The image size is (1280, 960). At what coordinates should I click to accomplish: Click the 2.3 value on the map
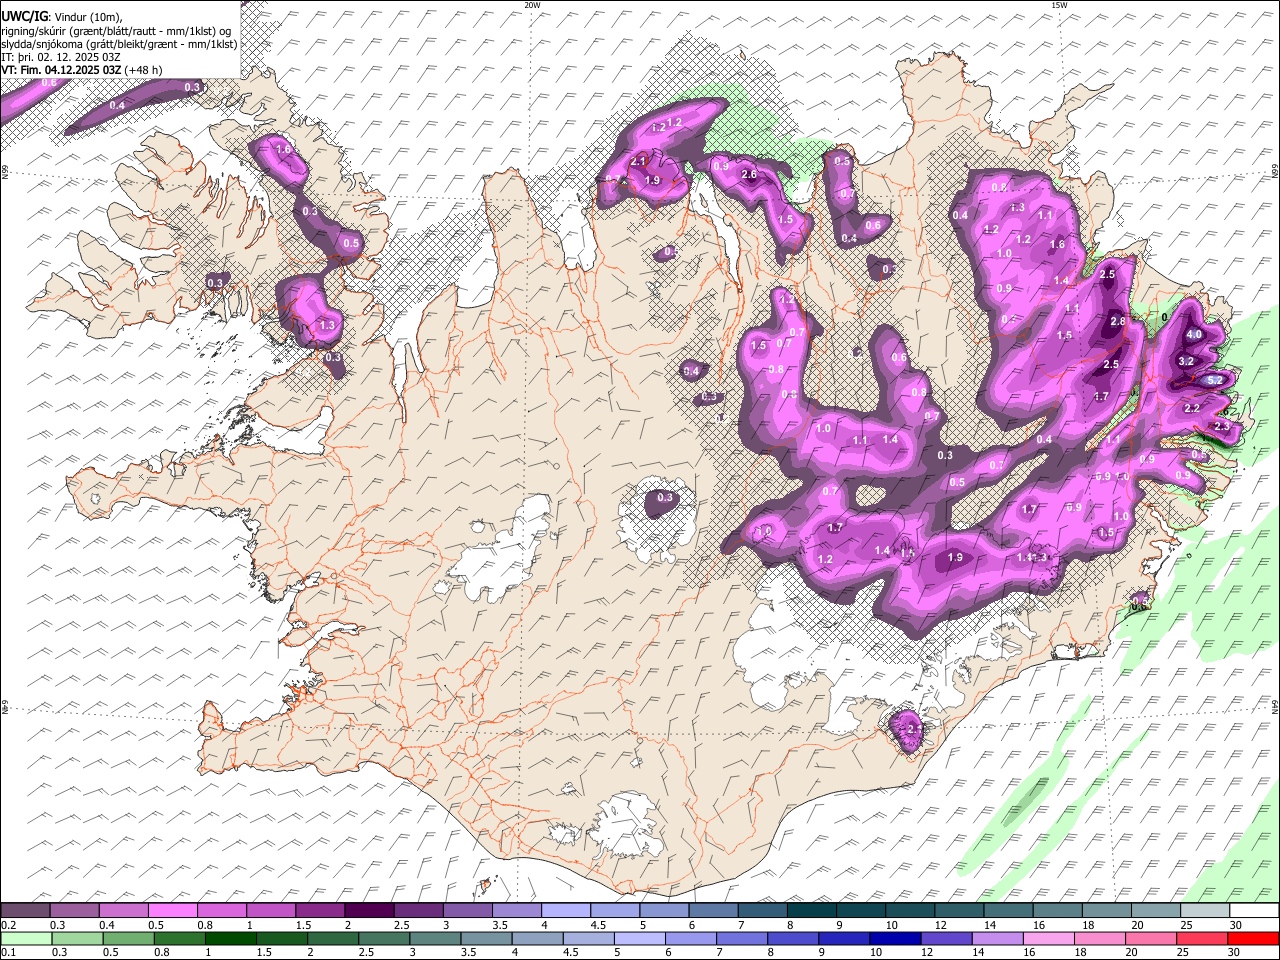coord(1222,427)
